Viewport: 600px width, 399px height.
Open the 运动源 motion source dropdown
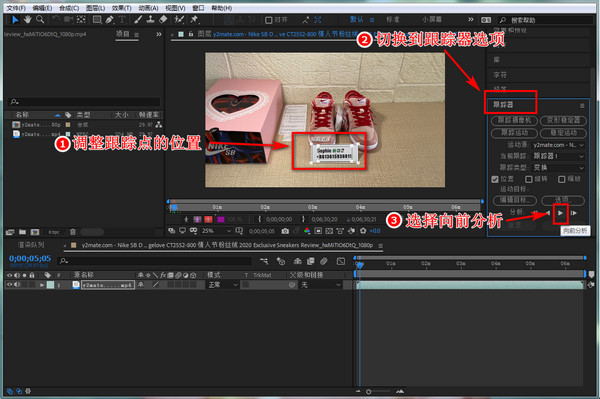tap(558, 145)
